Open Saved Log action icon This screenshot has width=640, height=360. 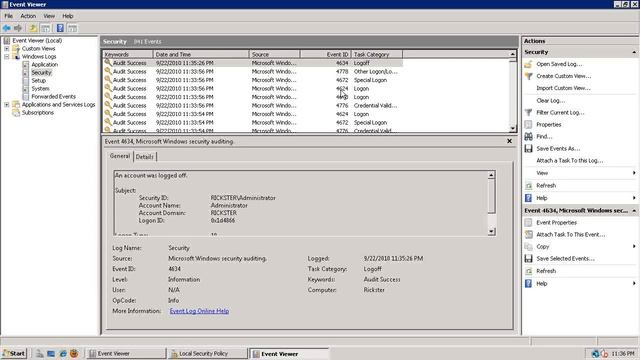tap(528, 64)
